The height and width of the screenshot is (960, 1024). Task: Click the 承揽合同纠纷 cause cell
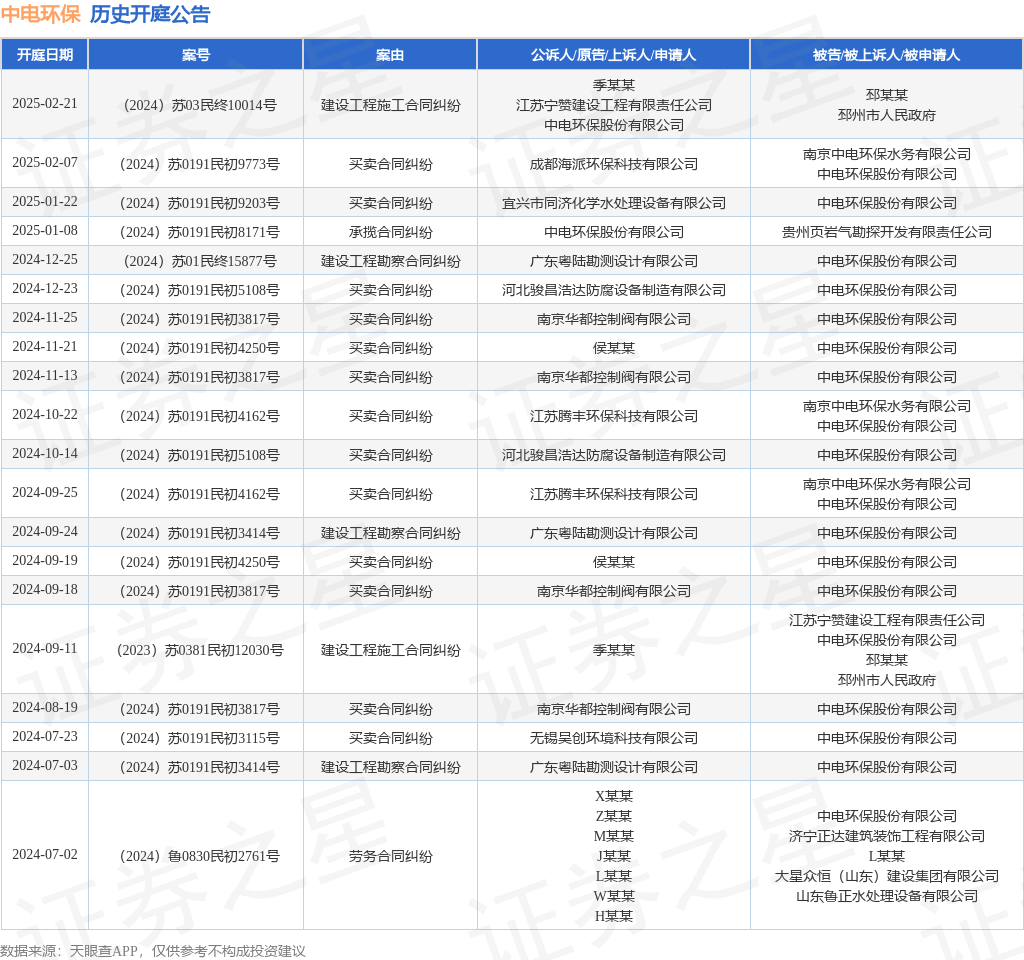click(x=390, y=232)
